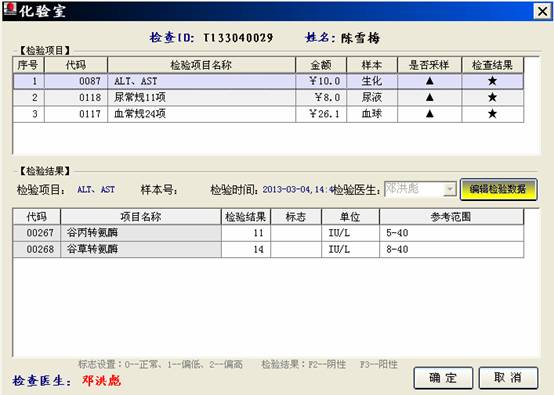Screen dimensions: 554x395
Task: Click the triangle sampling mark for 尿常规11项
Action: pyautogui.click(x=430, y=97)
